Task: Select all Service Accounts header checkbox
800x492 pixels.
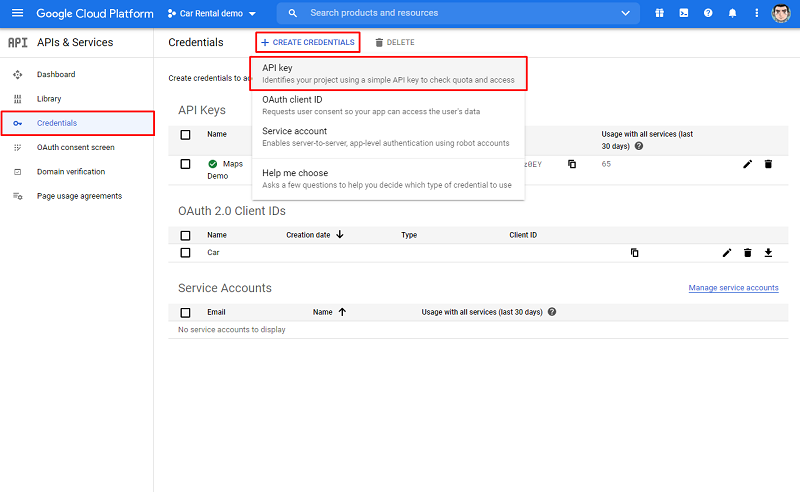Action: click(185, 312)
